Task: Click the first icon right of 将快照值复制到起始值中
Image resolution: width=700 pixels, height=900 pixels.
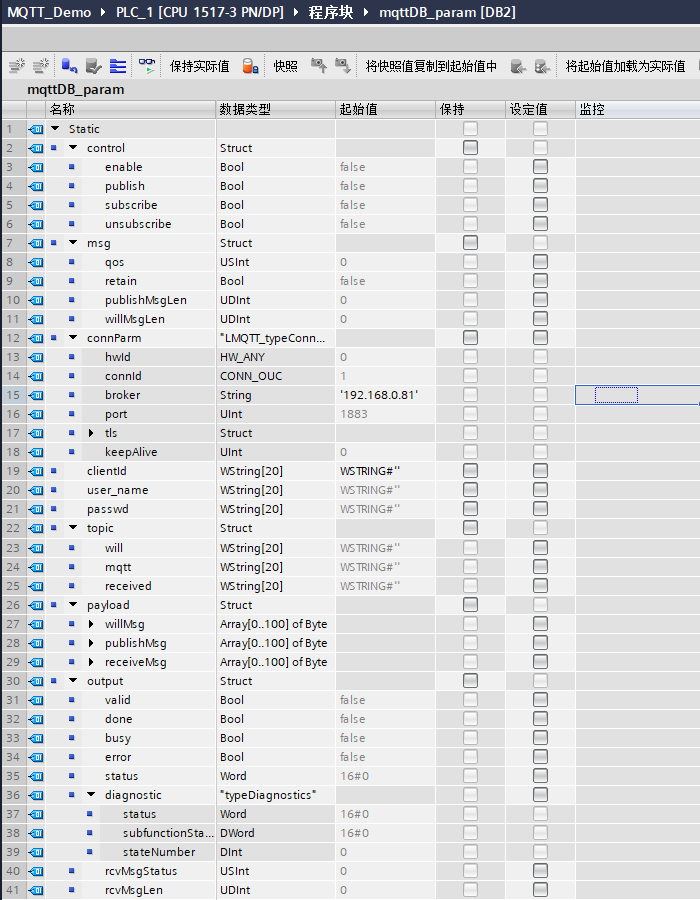Action: (518, 66)
